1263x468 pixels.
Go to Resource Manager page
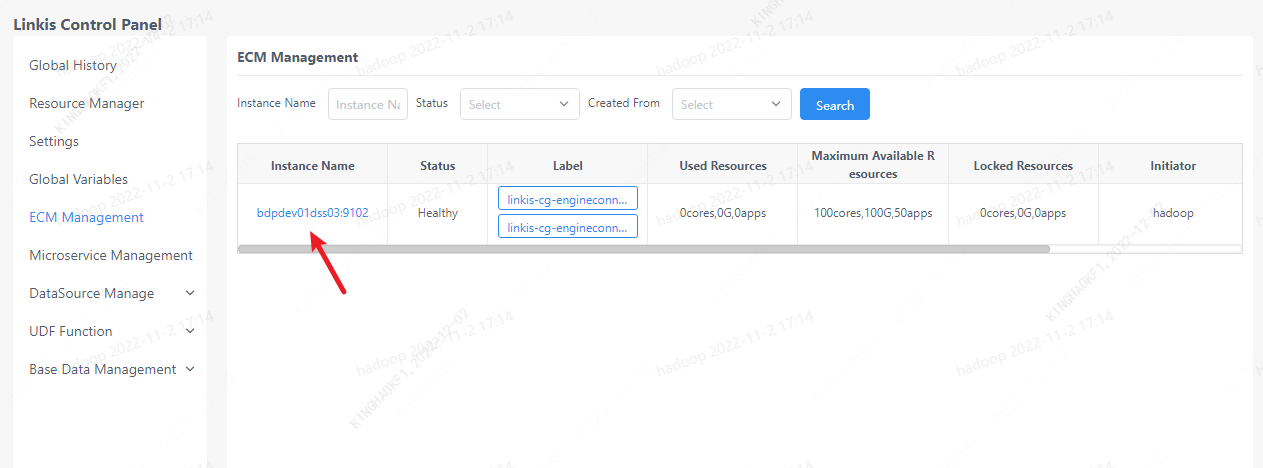87,104
